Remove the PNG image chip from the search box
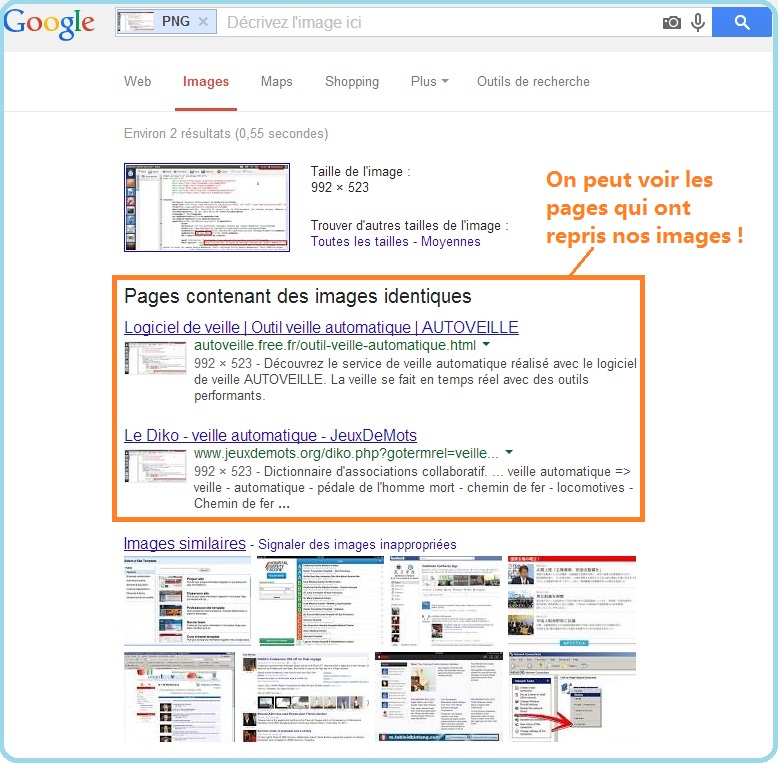 click(x=204, y=22)
